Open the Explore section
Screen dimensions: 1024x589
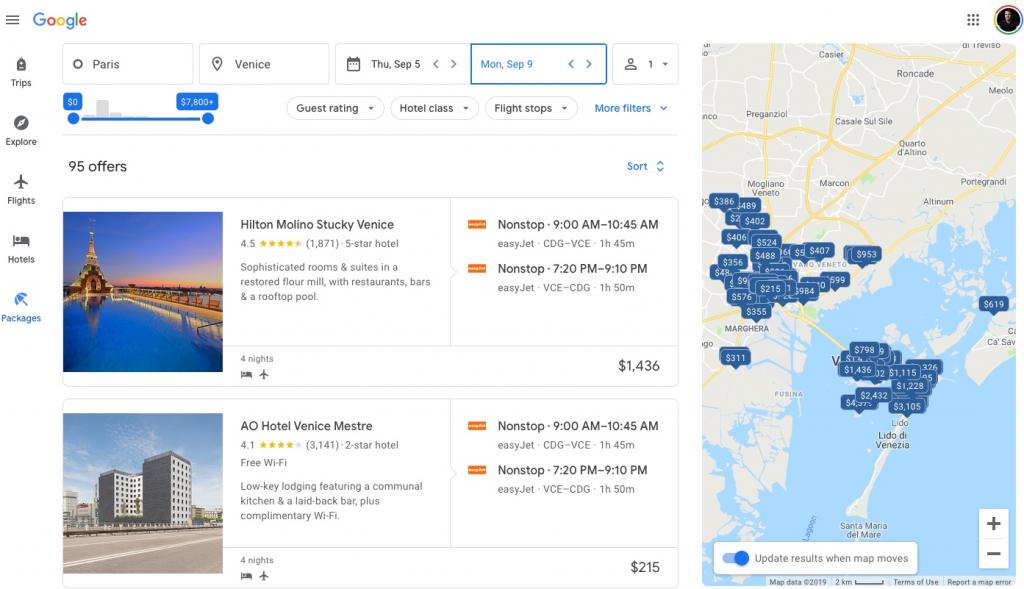click(x=21, y=131)
